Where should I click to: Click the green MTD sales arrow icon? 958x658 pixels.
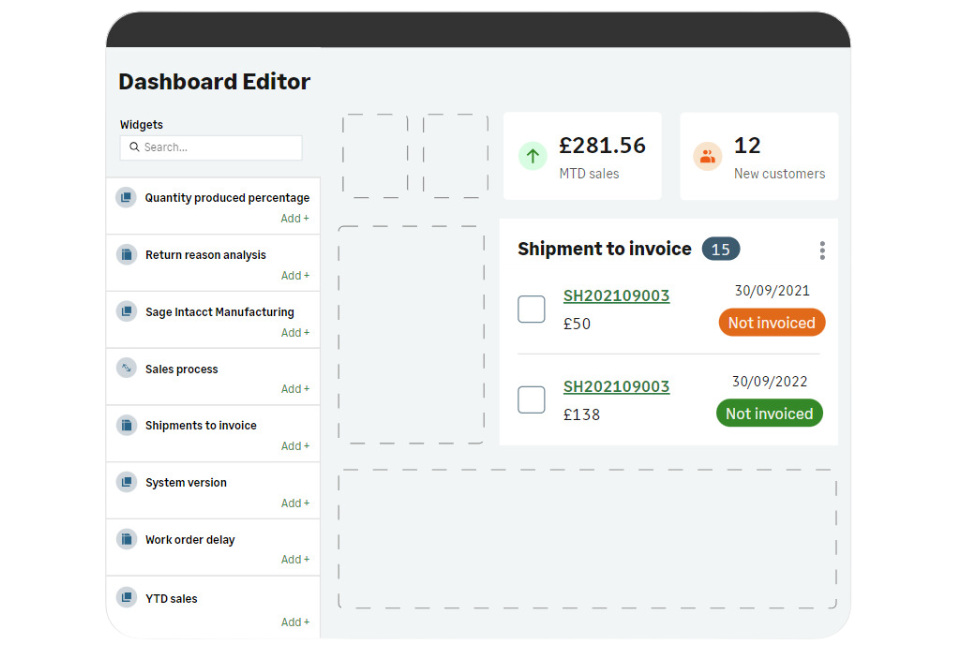coord(532,156)
